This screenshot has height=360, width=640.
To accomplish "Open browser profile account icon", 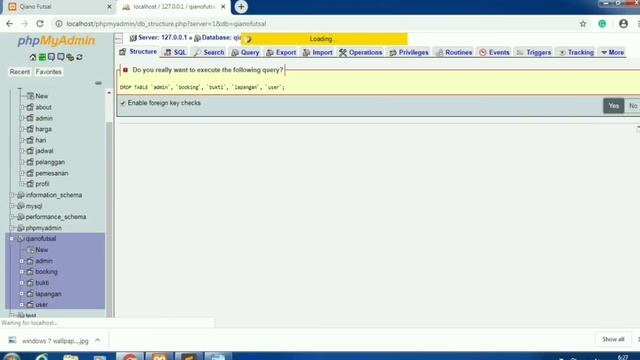I will click(623, 24).
